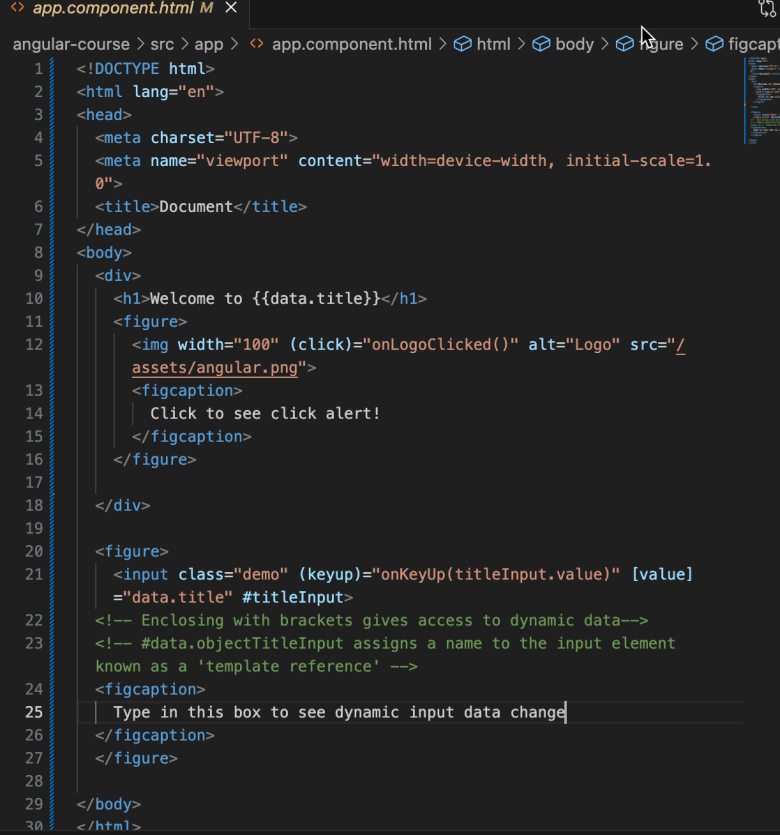Viewport: 780px width, 835px height.
Task: Click the symbol cube icon beside html breadcrumb
Action: coord(462,44)
